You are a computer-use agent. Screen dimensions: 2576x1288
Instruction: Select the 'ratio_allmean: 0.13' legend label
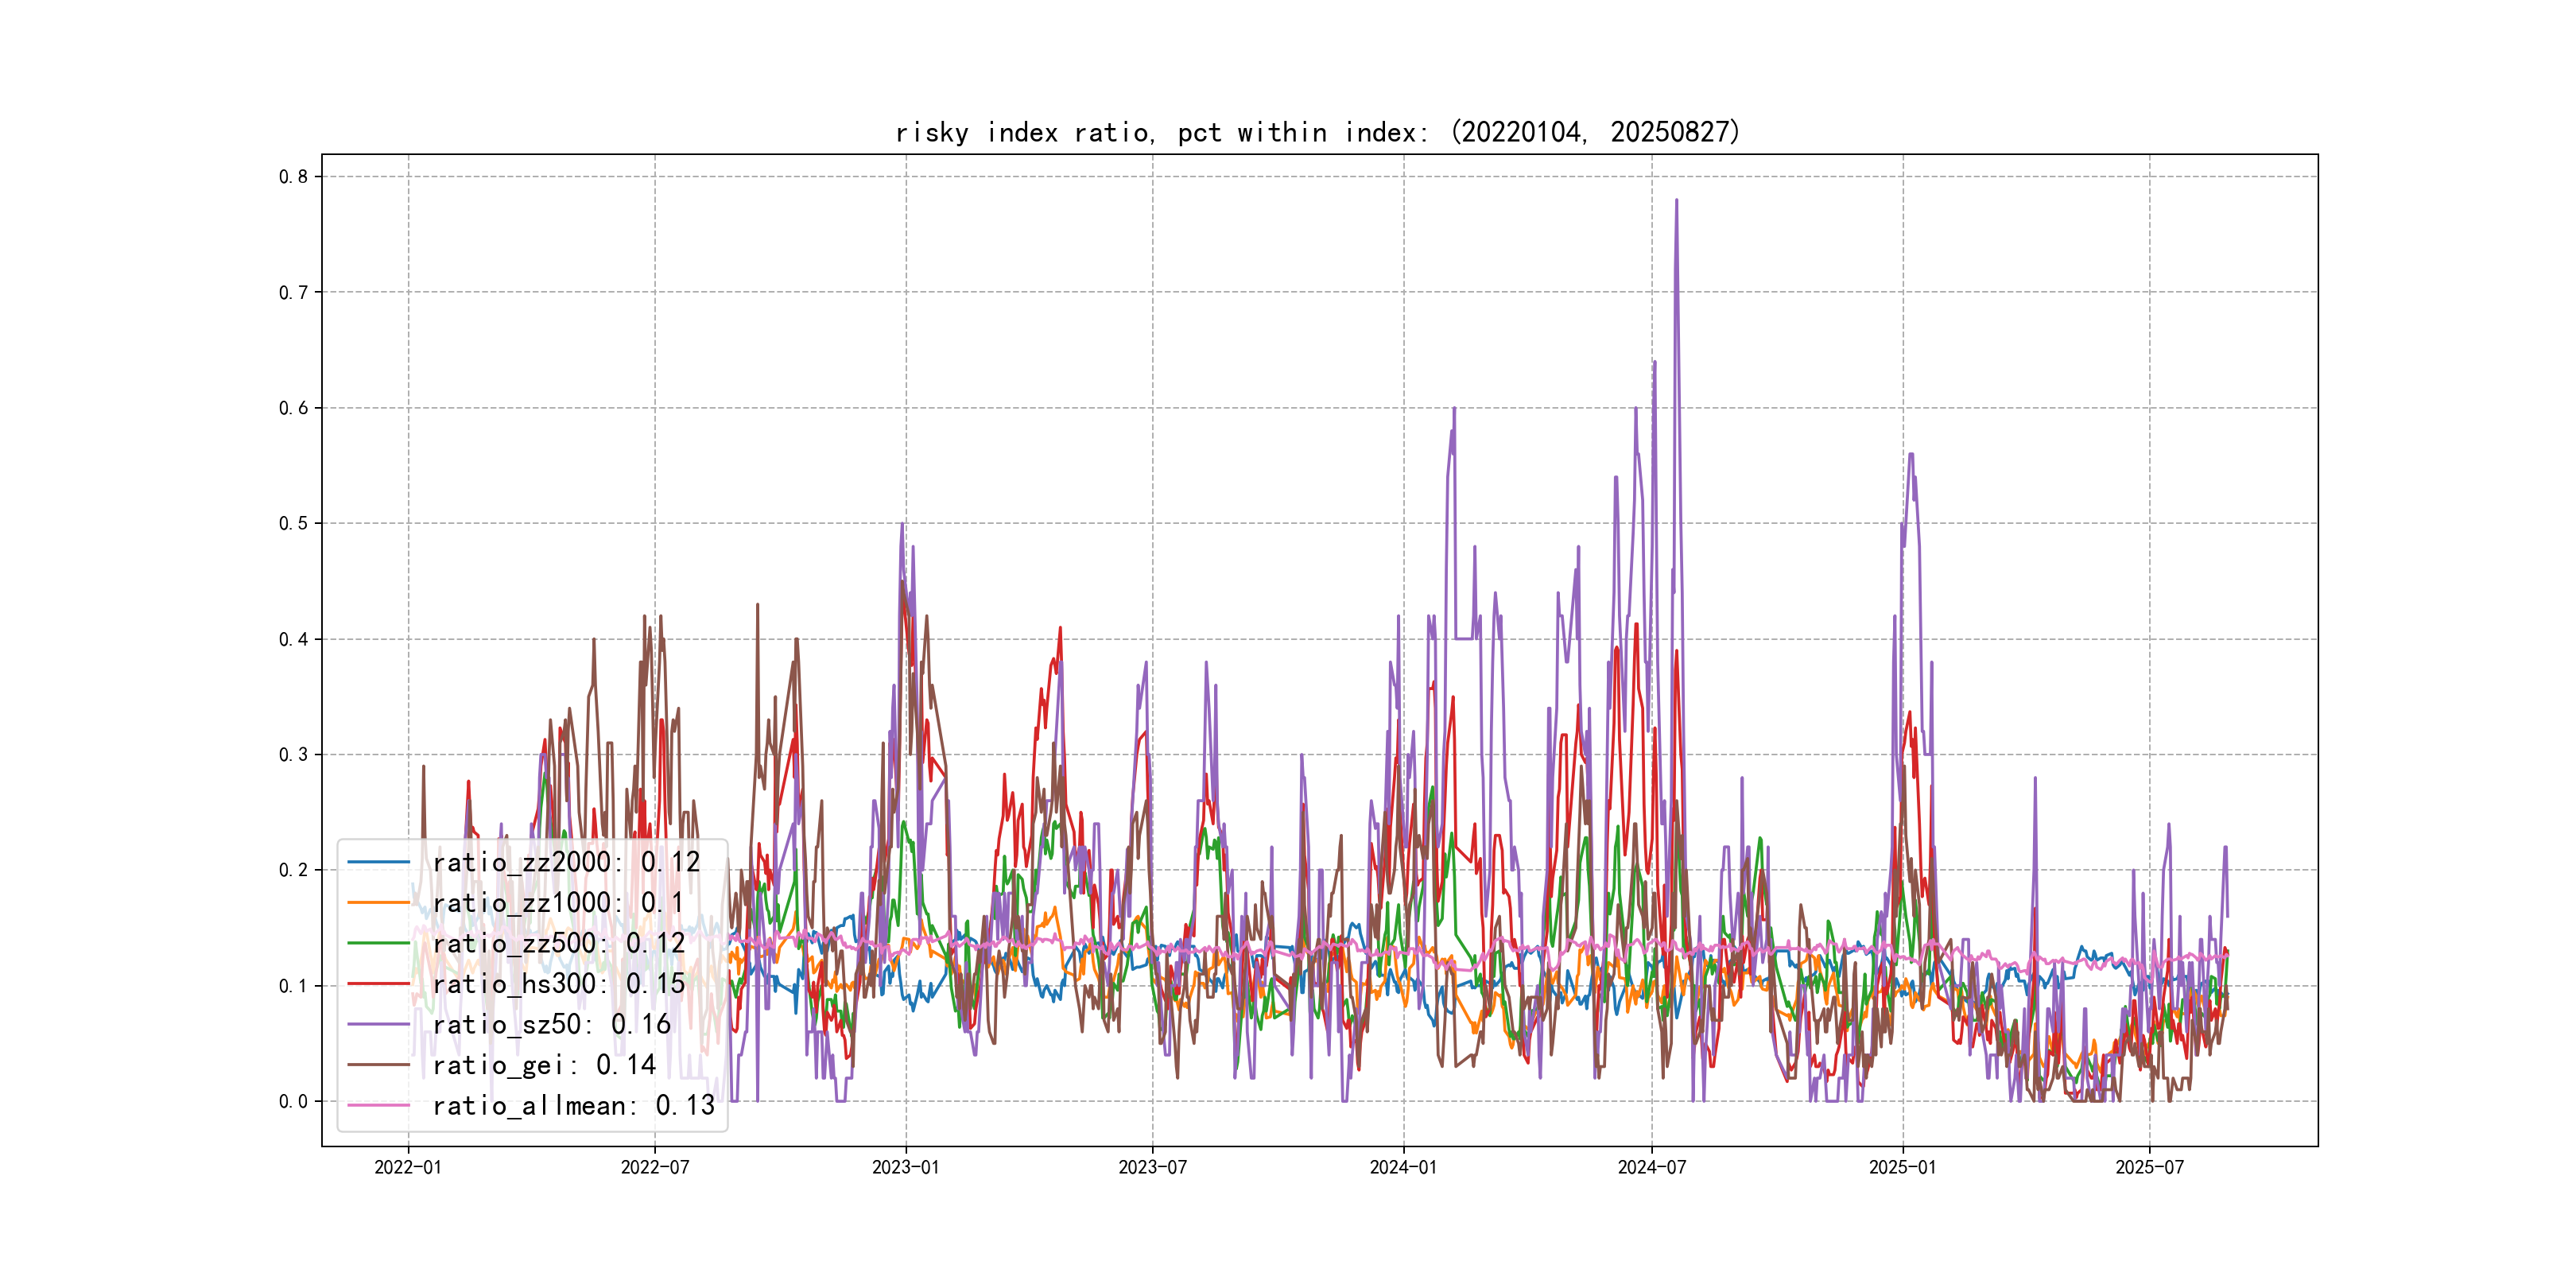(x=574, y=1105)
